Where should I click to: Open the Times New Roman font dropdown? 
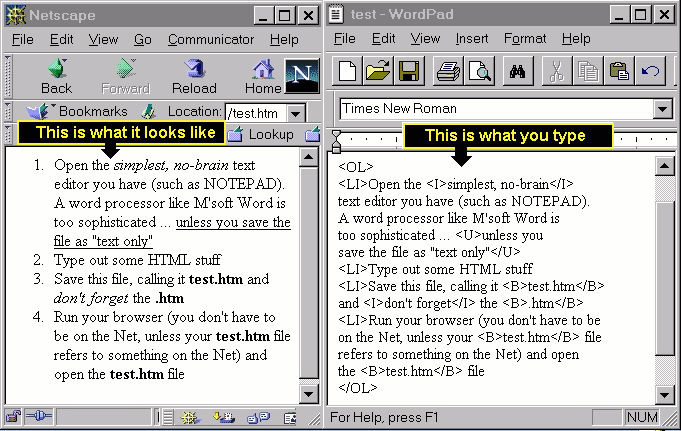[662, 109]
